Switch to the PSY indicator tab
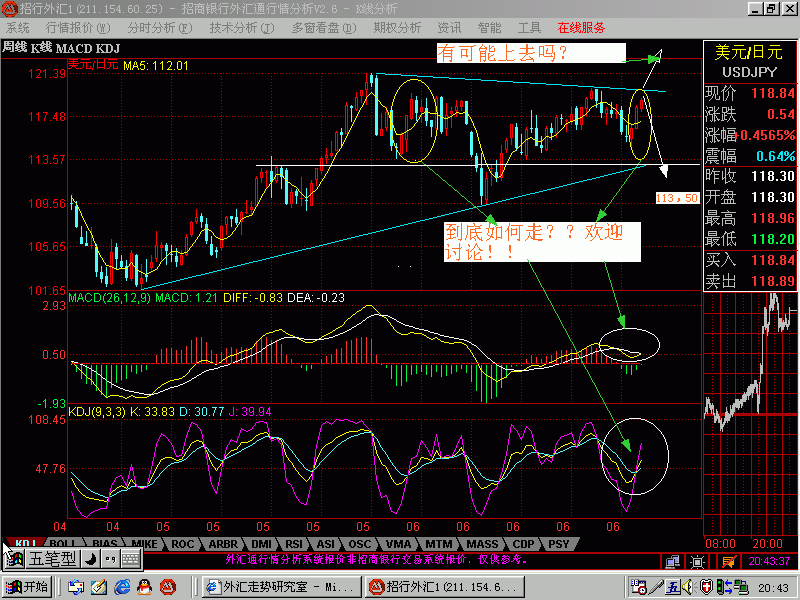 558,544
